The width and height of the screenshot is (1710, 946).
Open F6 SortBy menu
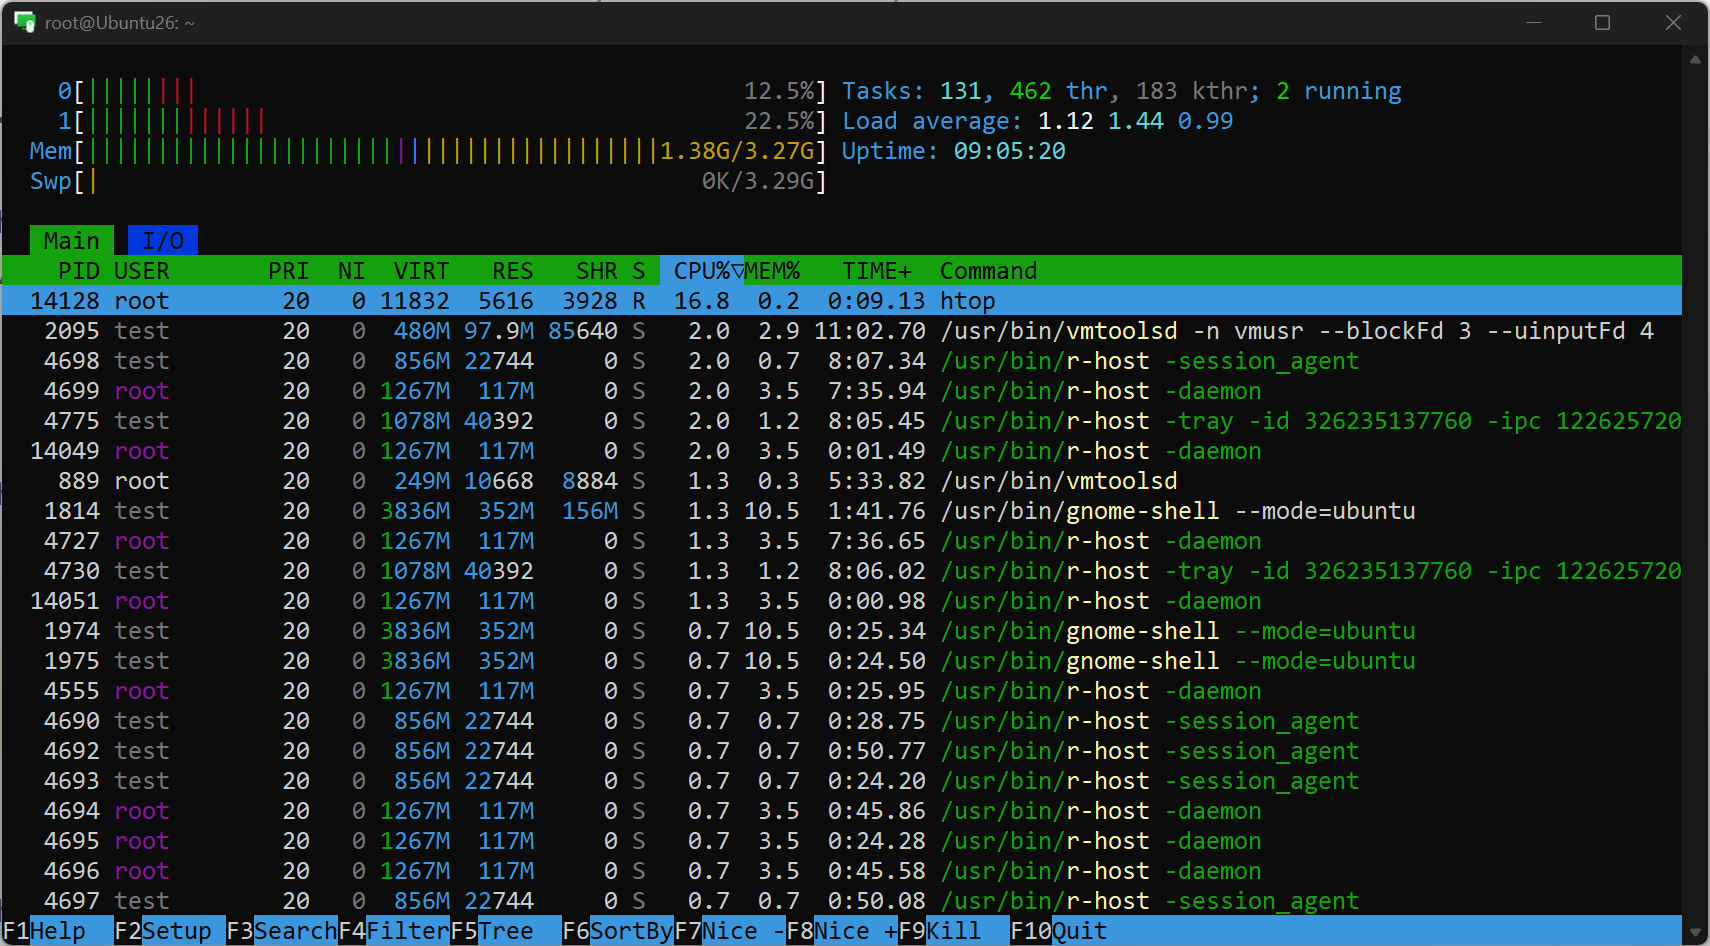(x=618, y=931)
